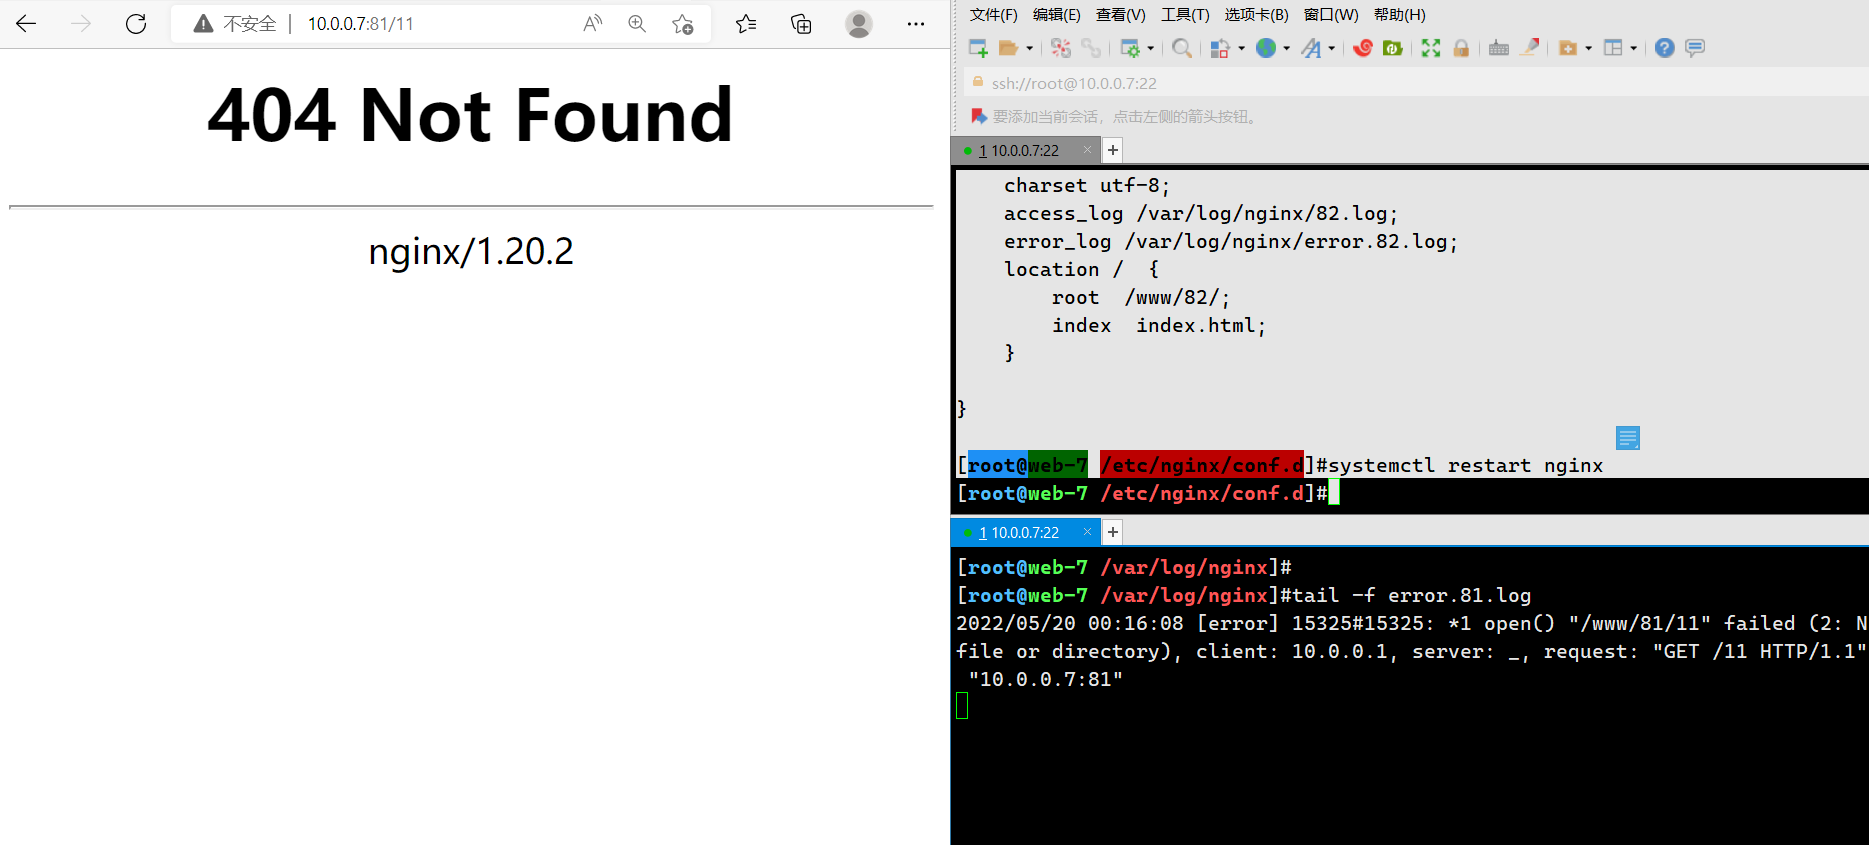Open the 工具(T) menu
The width and height of the screenshot is (1869, 845).
[x=1185, y=15]
